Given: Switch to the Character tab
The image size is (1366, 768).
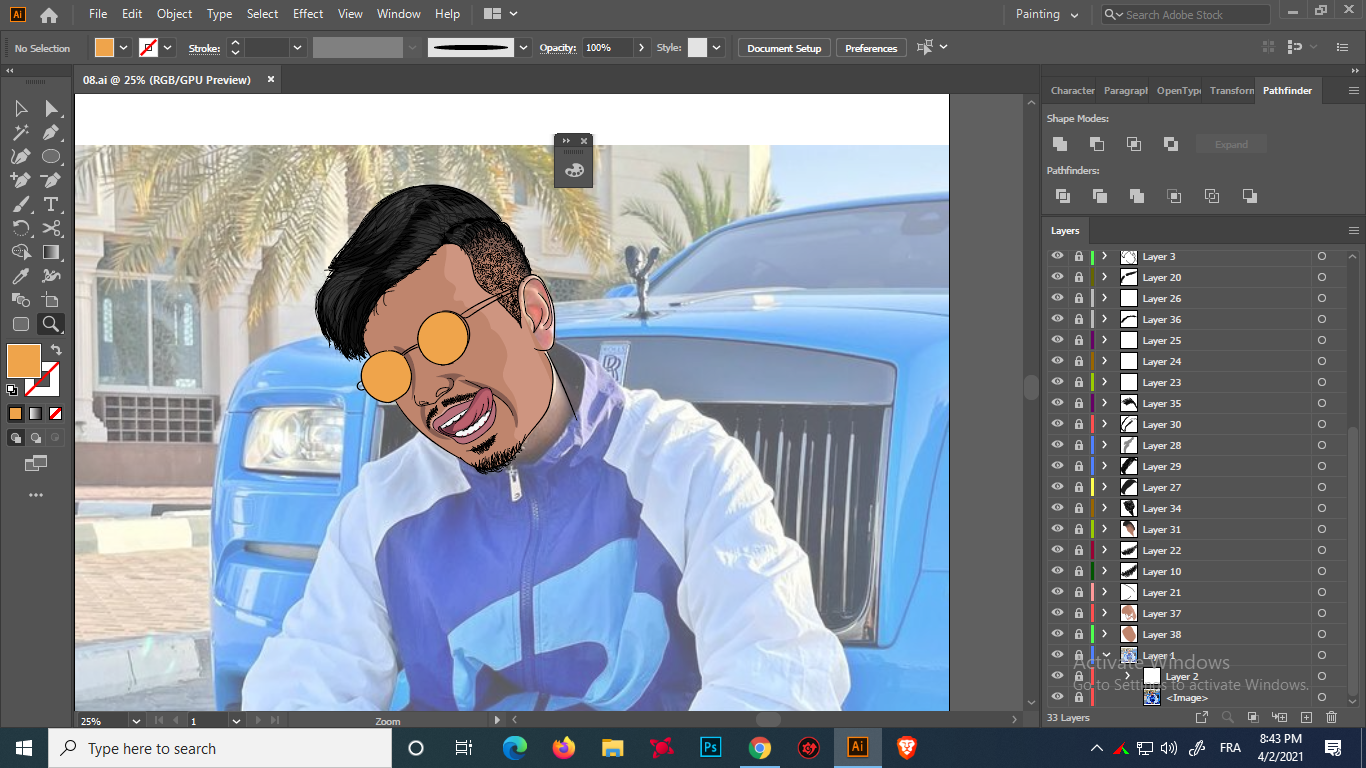Looking at the screenshot, I should [1072, 90].
